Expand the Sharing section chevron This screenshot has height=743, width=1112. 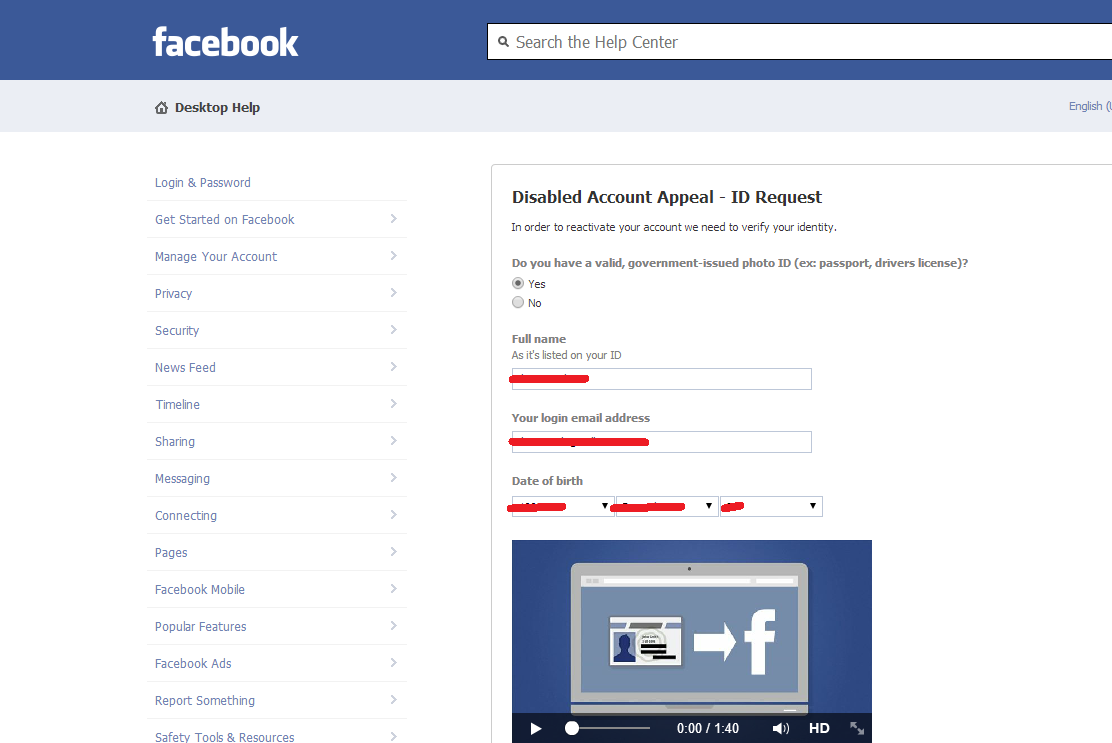point(394,440)
